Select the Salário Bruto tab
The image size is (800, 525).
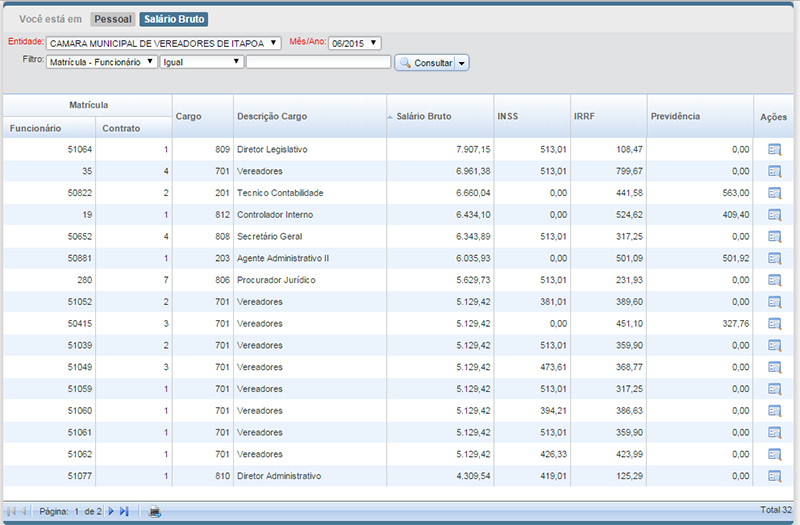click(174, 19)
